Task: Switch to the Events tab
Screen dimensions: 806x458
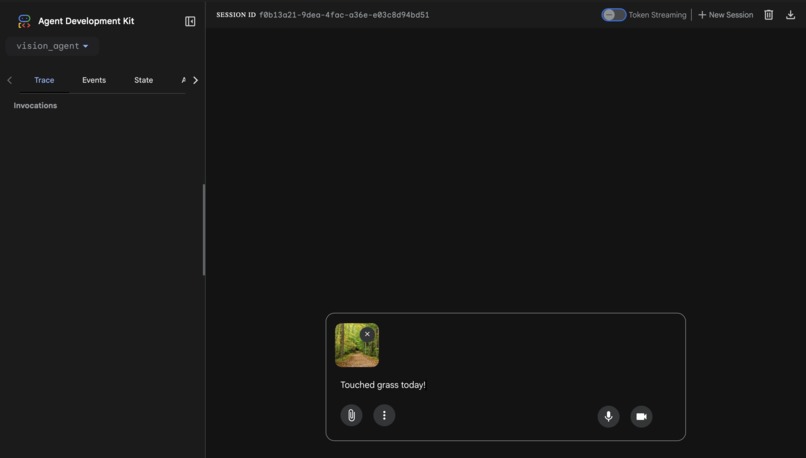Action: click(94, 80)
